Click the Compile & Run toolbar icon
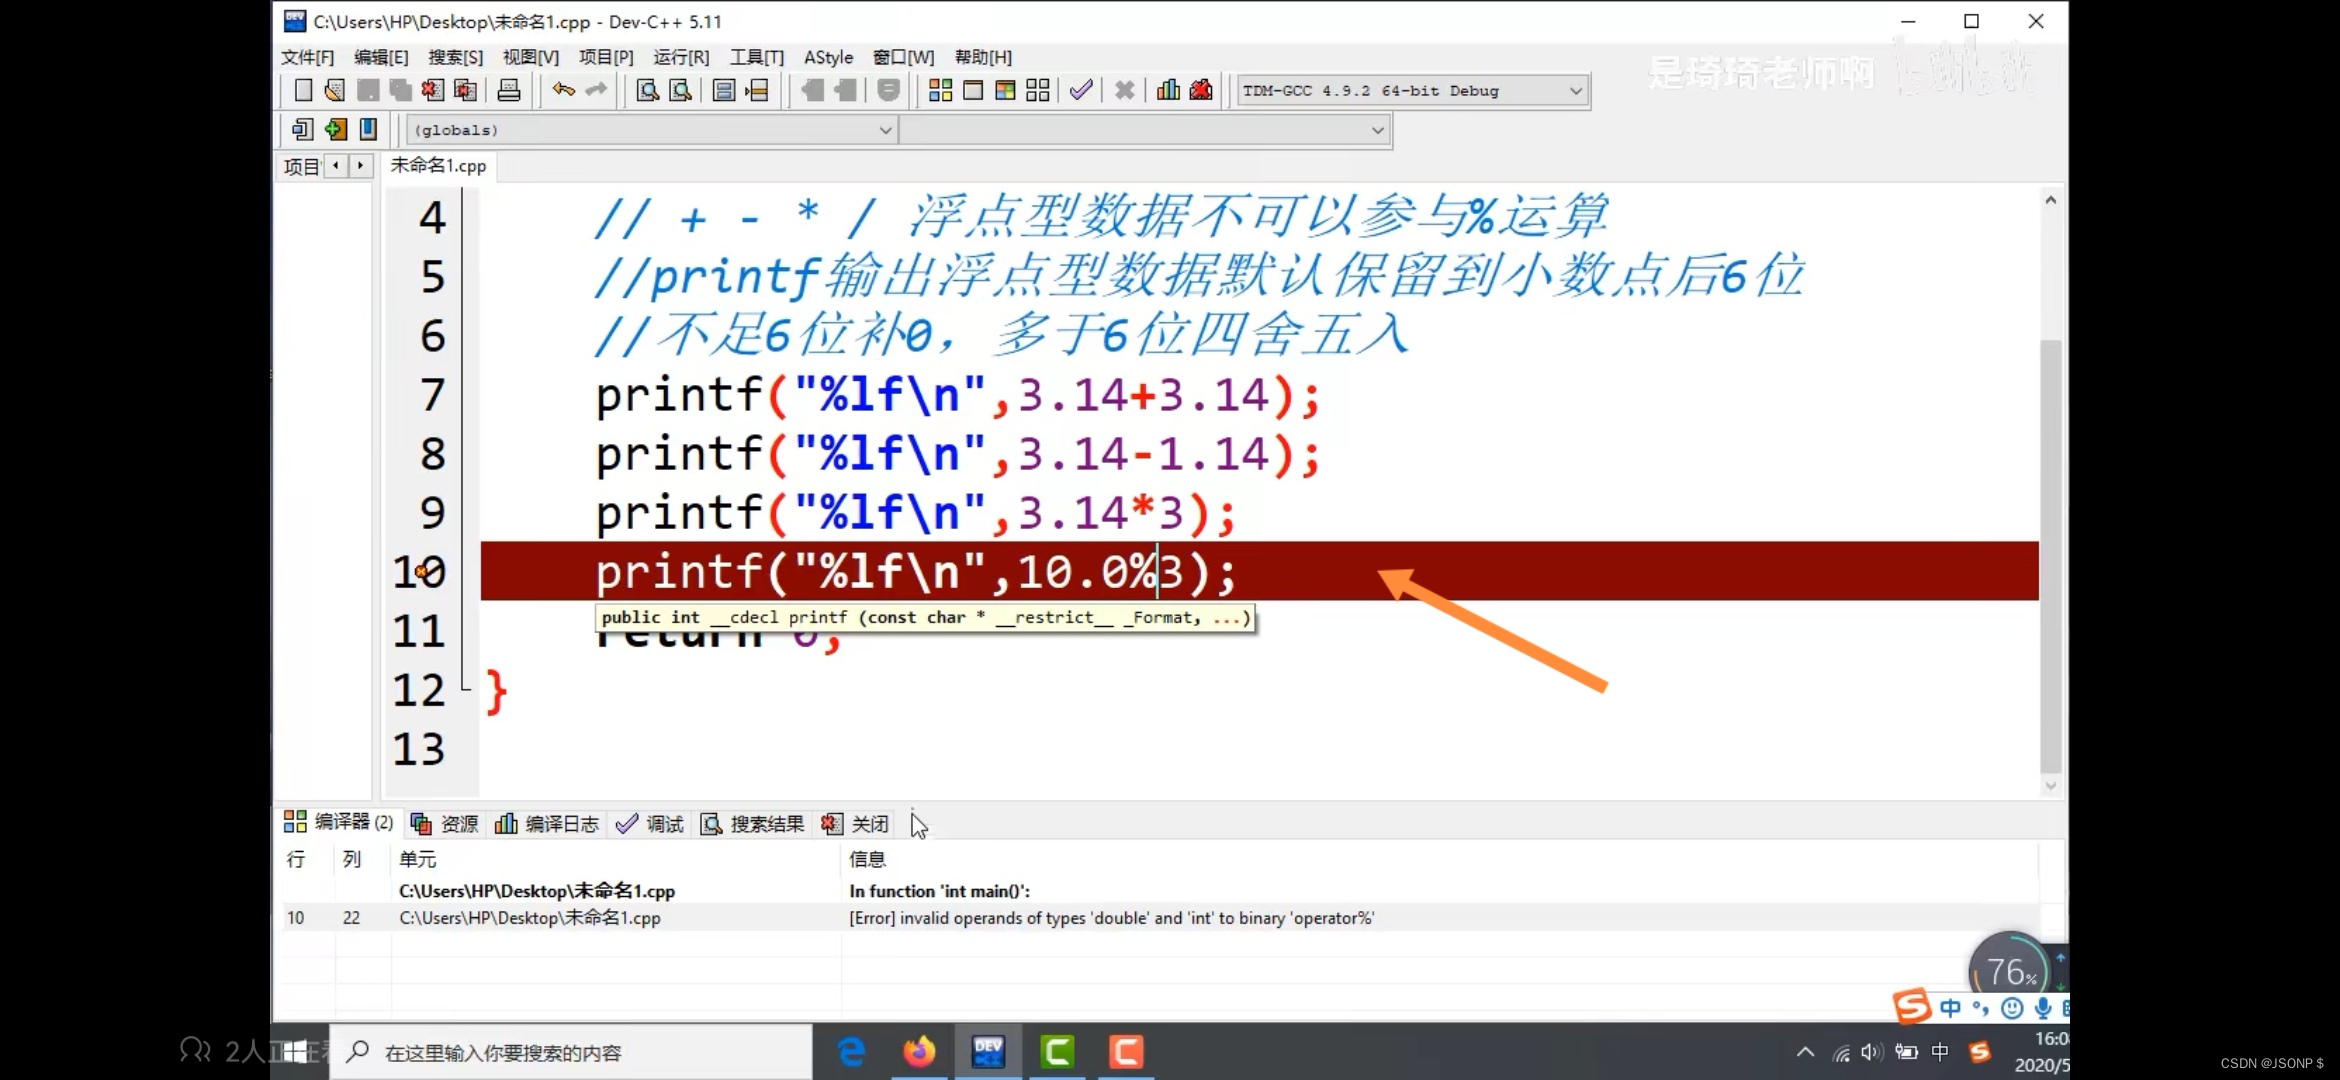 click(x=1005, y=91)
